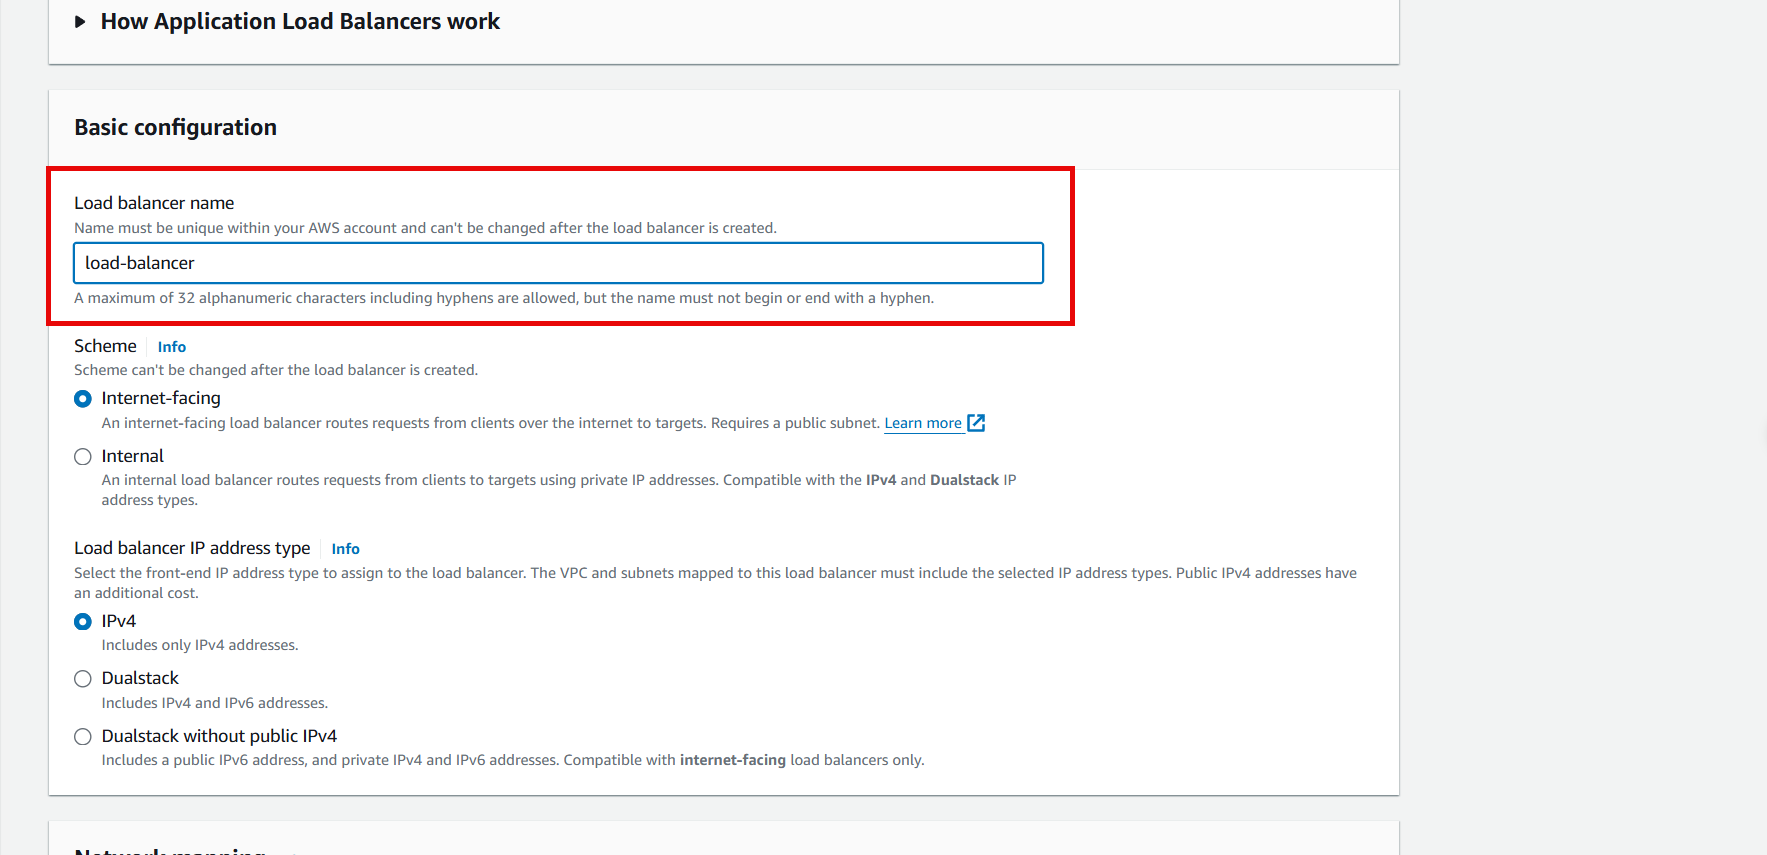Click the "How Application Load Balancers work" heading
The height and width of the screenshot is (855, 1767).
point(300,22)
